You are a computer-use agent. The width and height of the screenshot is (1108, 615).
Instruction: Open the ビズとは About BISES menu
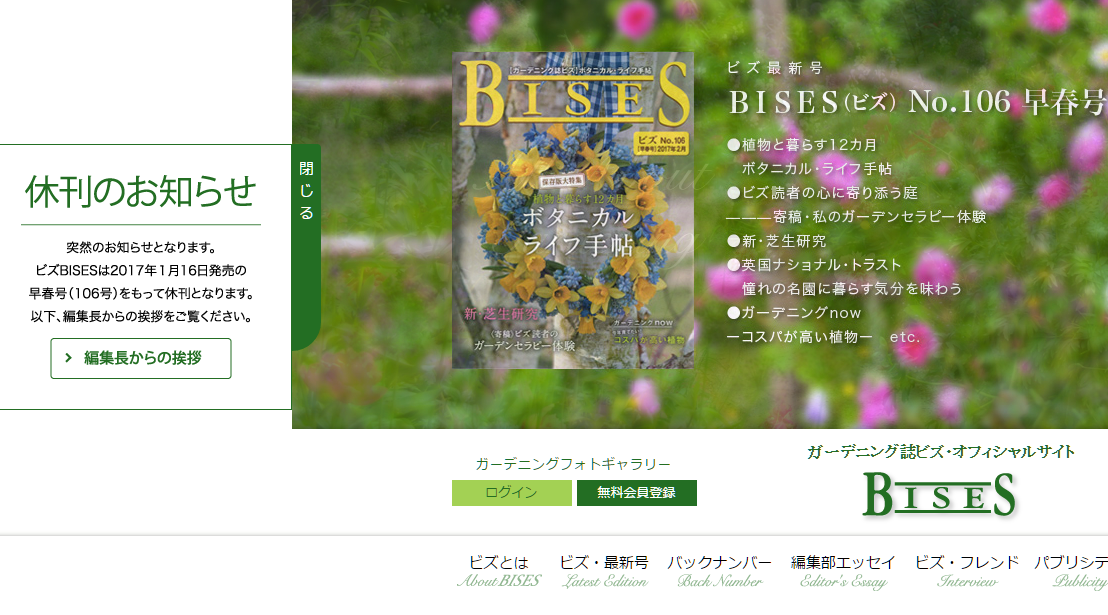tap(499, 571)
